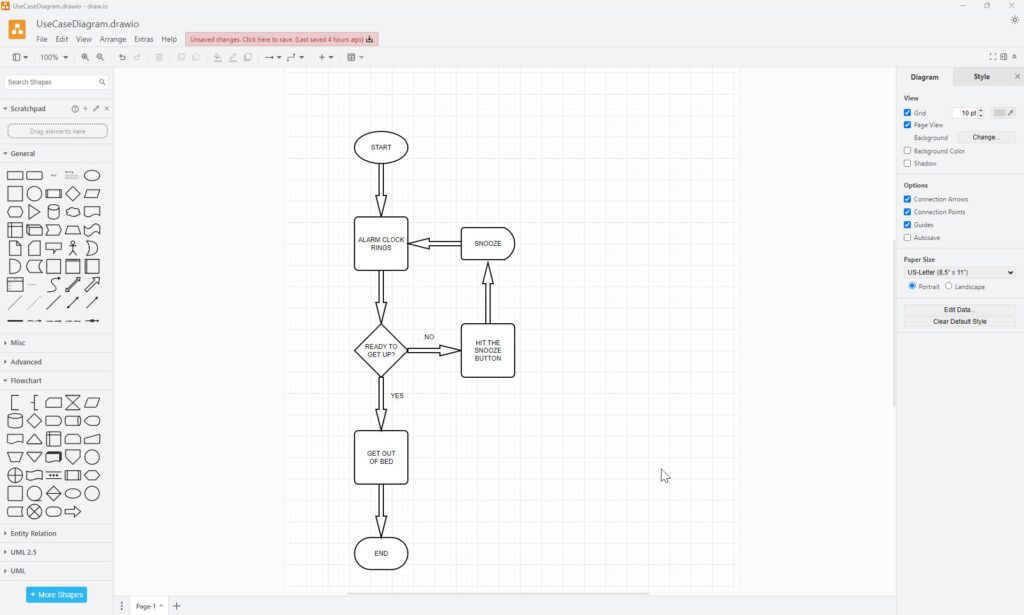This screenshot has height=615, width=1024.
Task: Close the Scratchpad section with X icon
Action: coord(106,109)
